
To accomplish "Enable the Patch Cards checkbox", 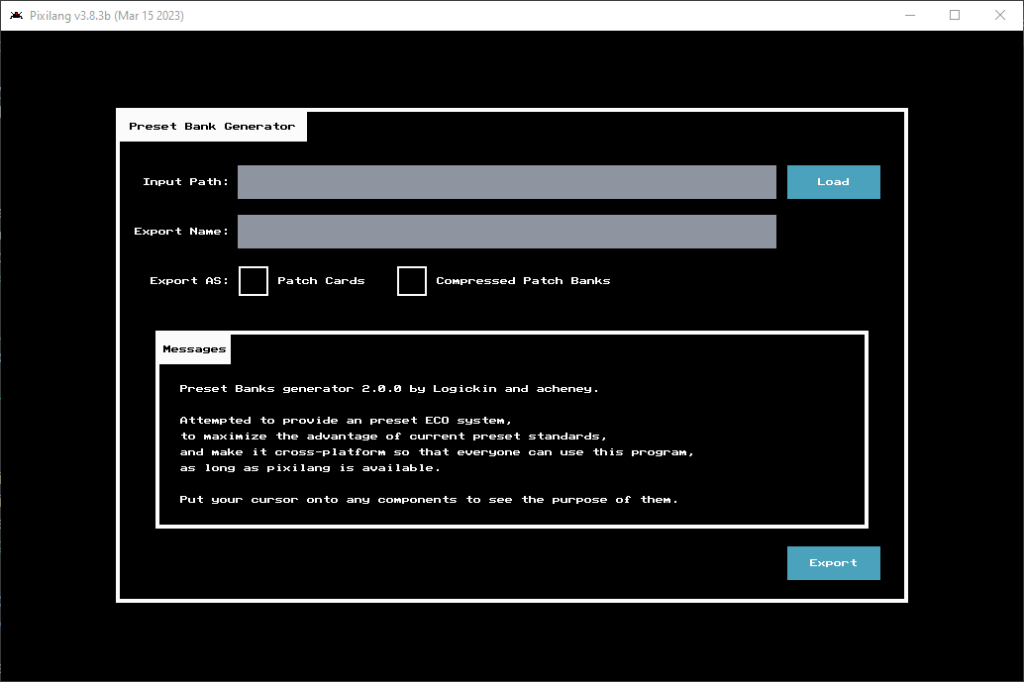I will coord(253,281).
